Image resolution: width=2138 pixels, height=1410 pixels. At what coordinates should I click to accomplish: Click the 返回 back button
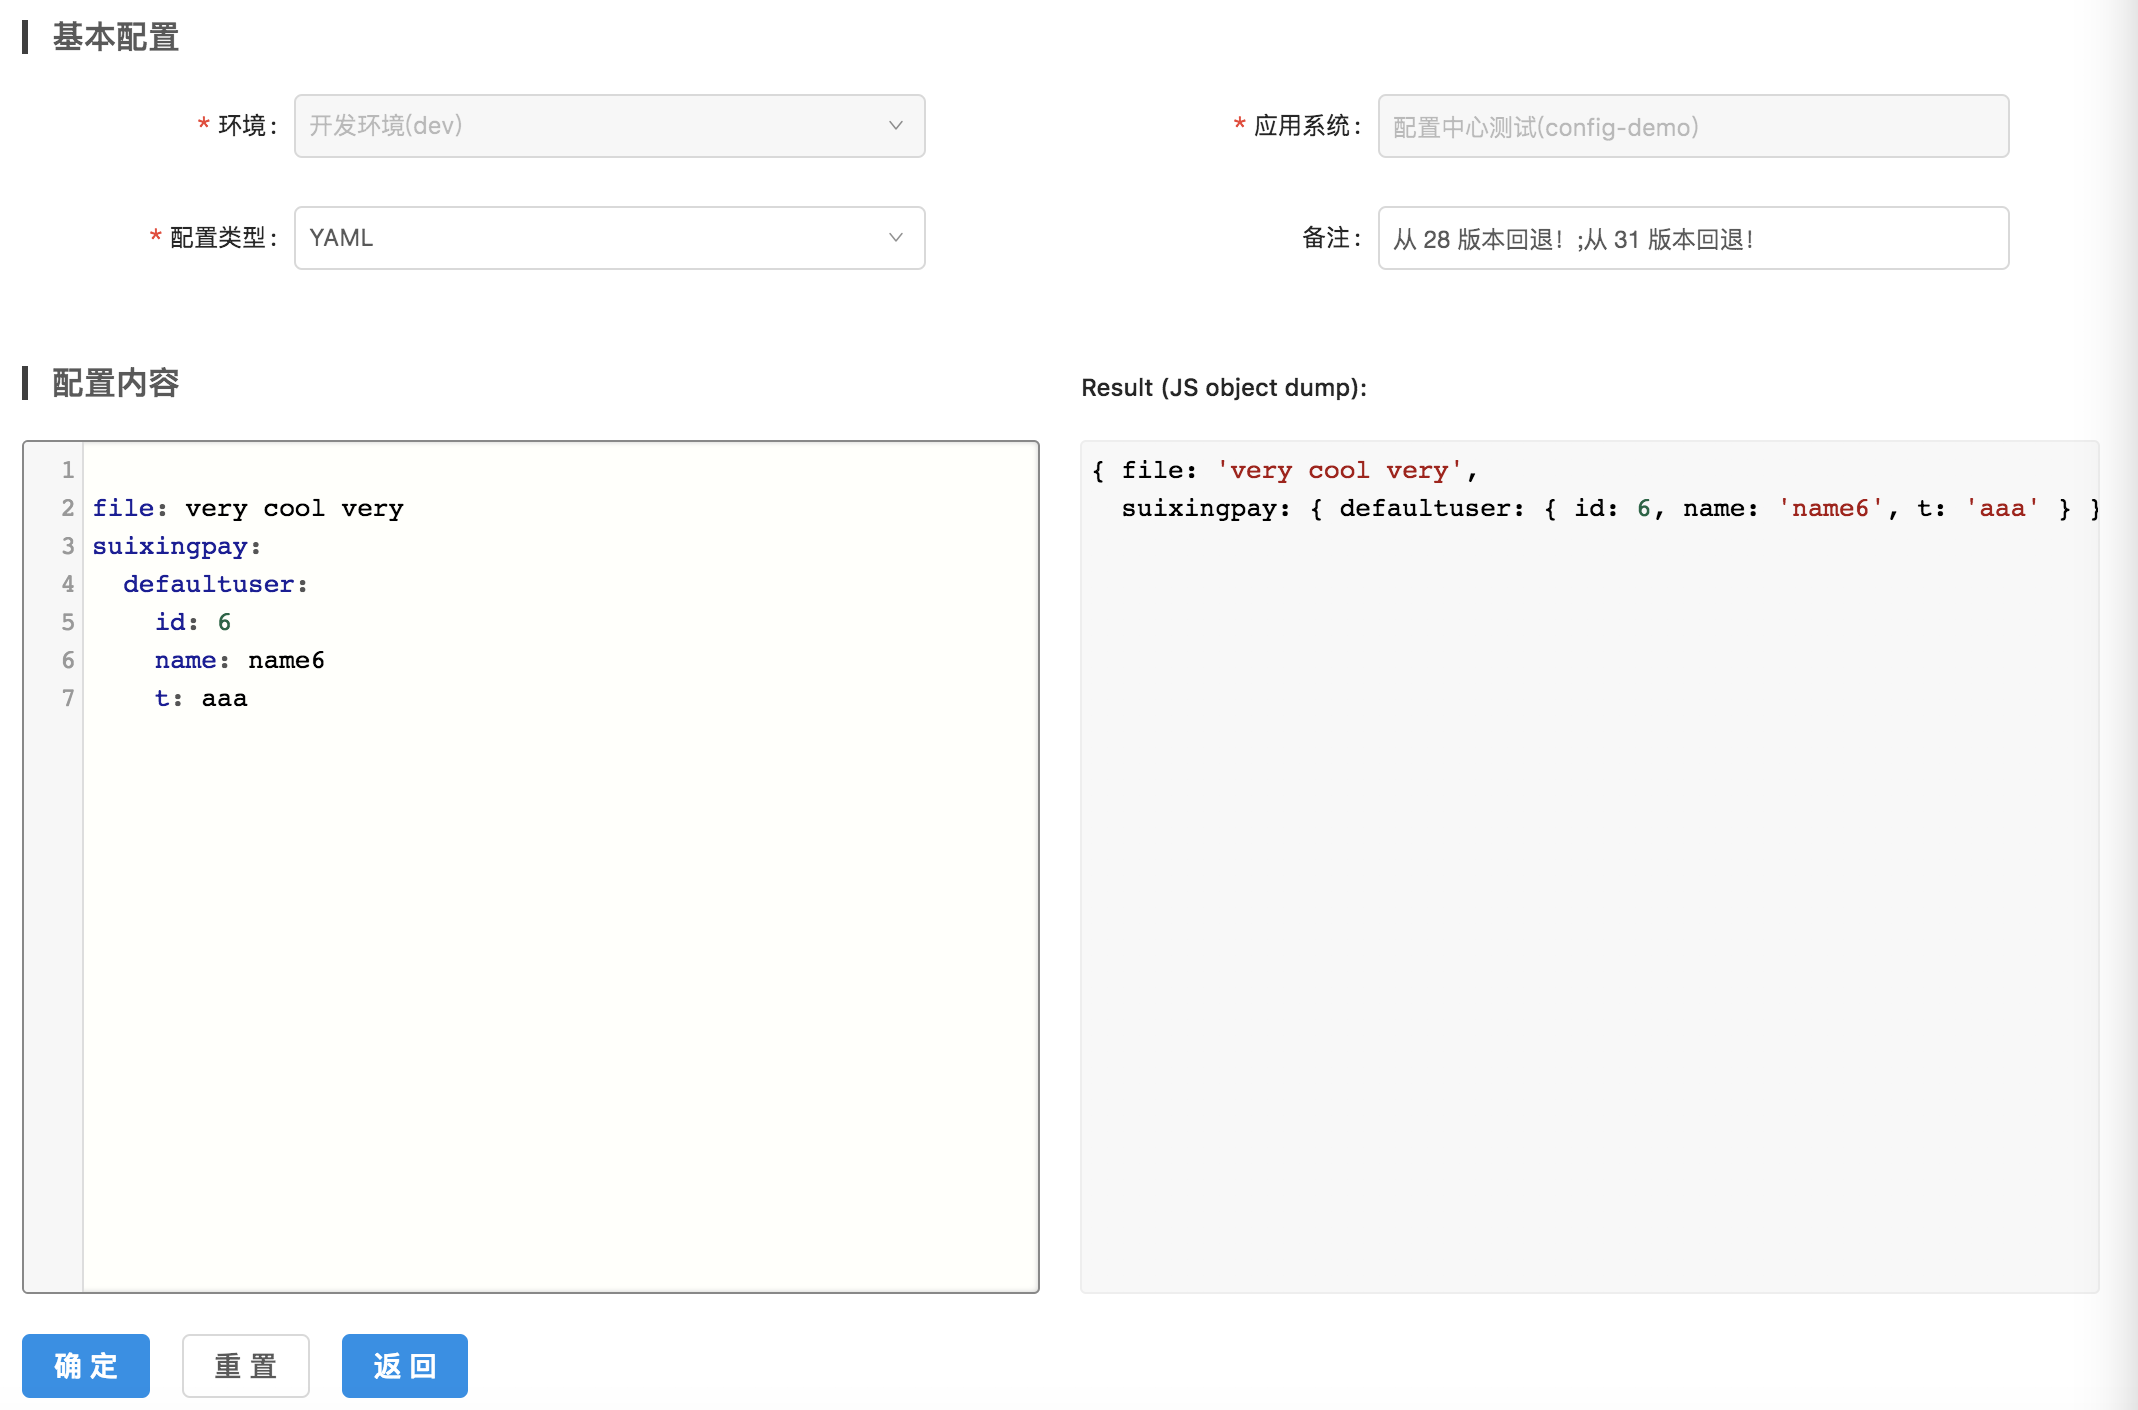click(x=404, y=1365)
